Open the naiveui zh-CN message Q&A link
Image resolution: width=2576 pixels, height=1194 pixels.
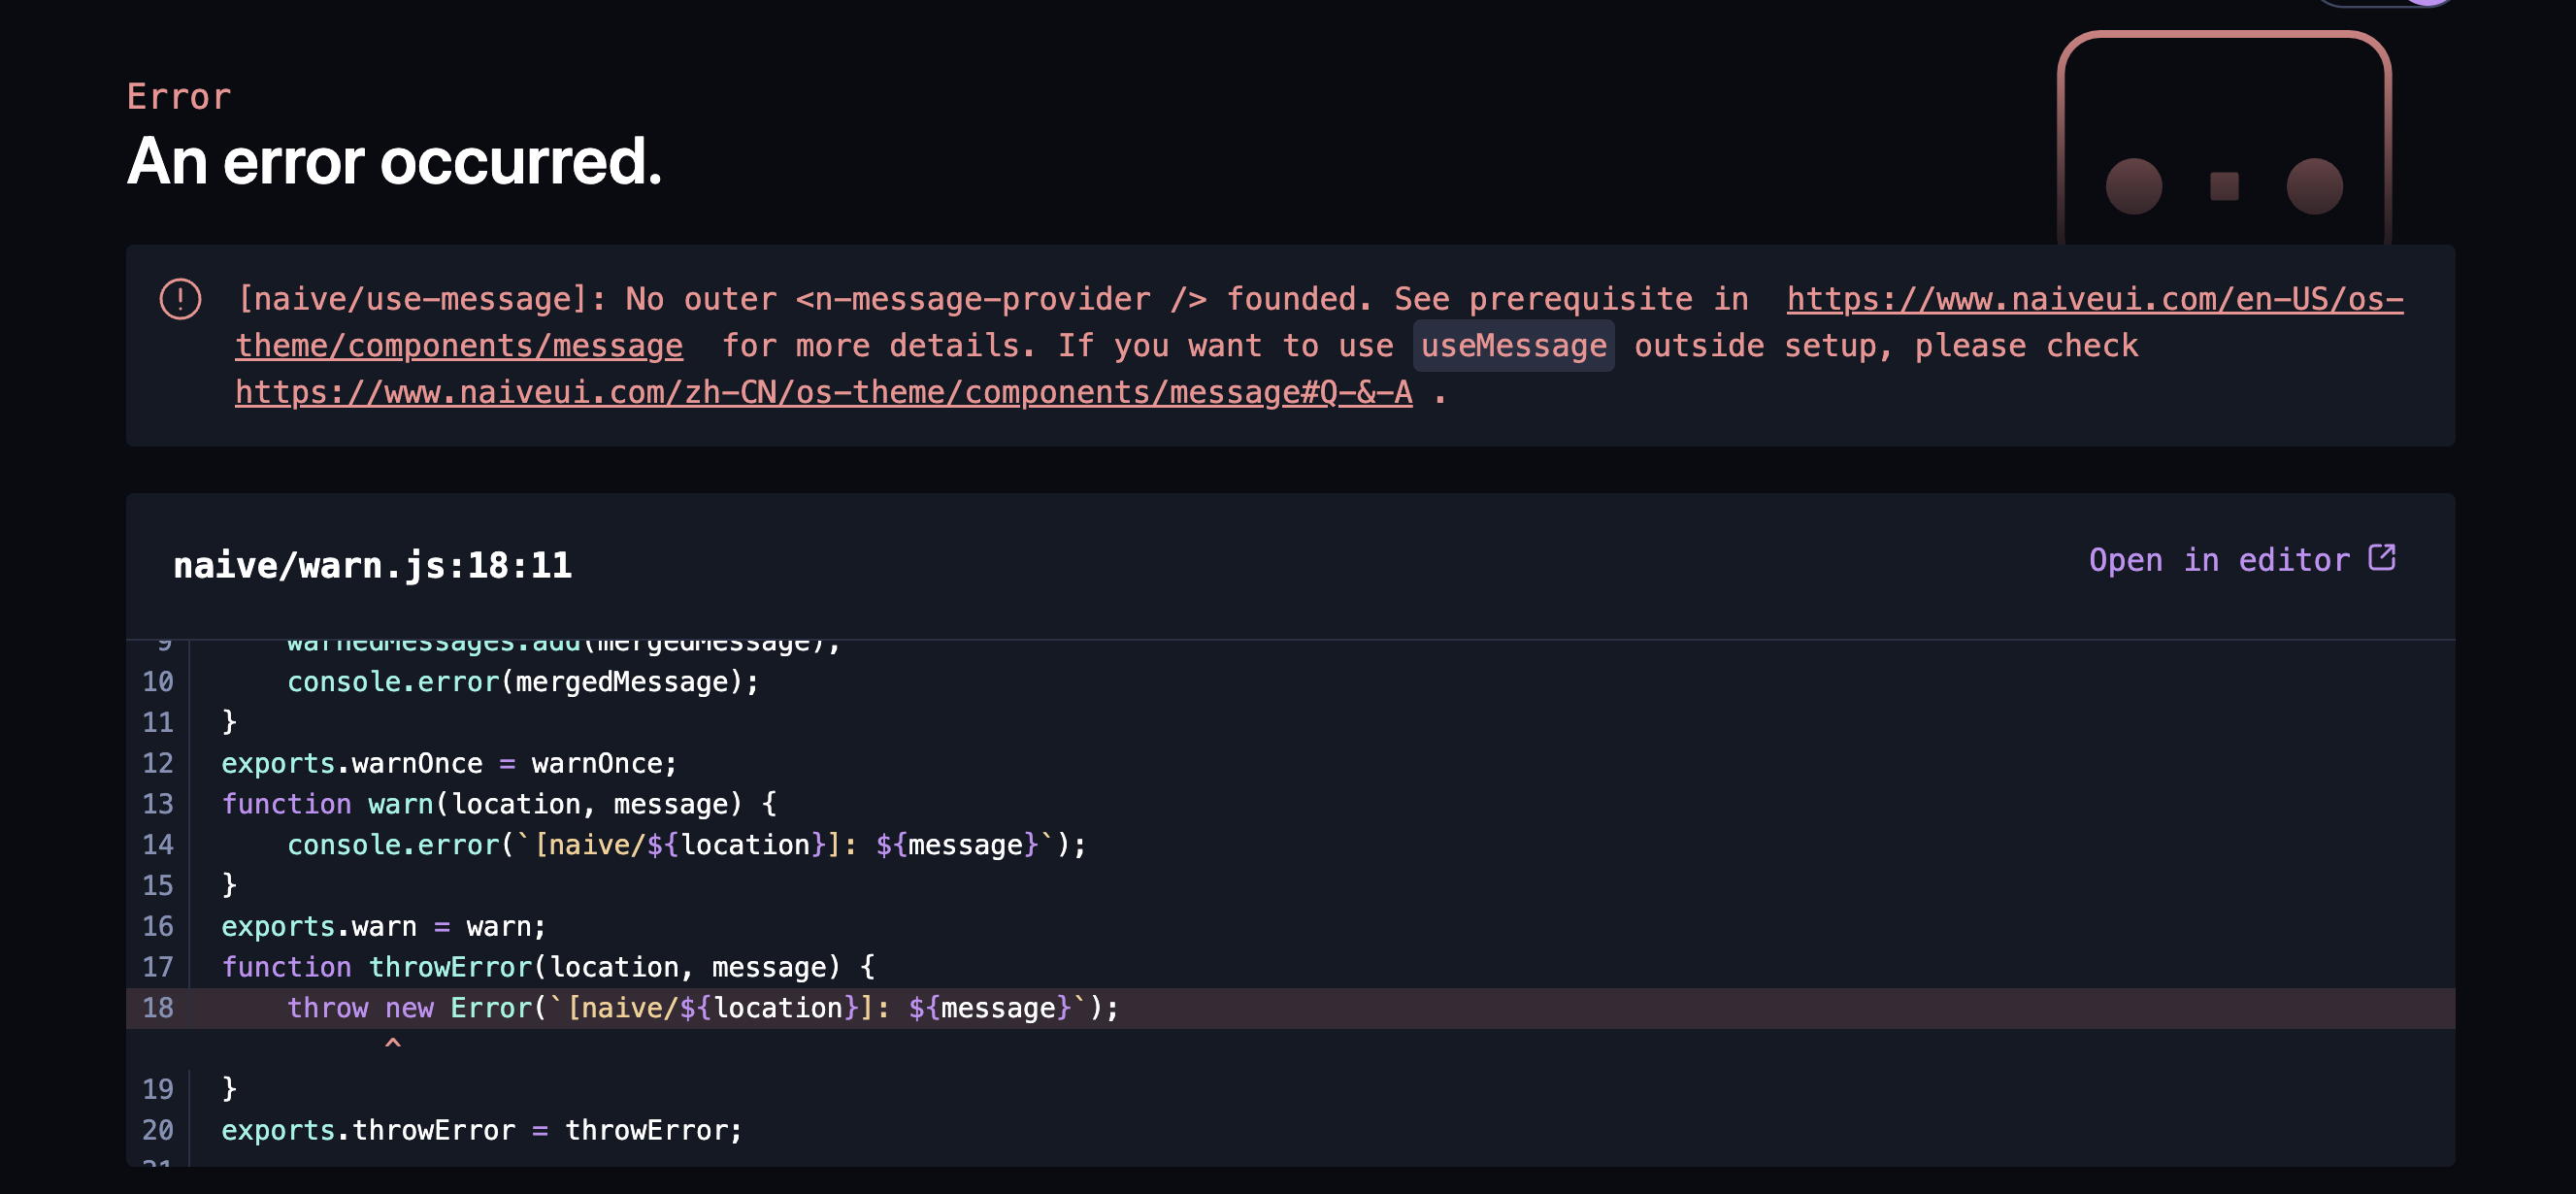pos(823,392)
